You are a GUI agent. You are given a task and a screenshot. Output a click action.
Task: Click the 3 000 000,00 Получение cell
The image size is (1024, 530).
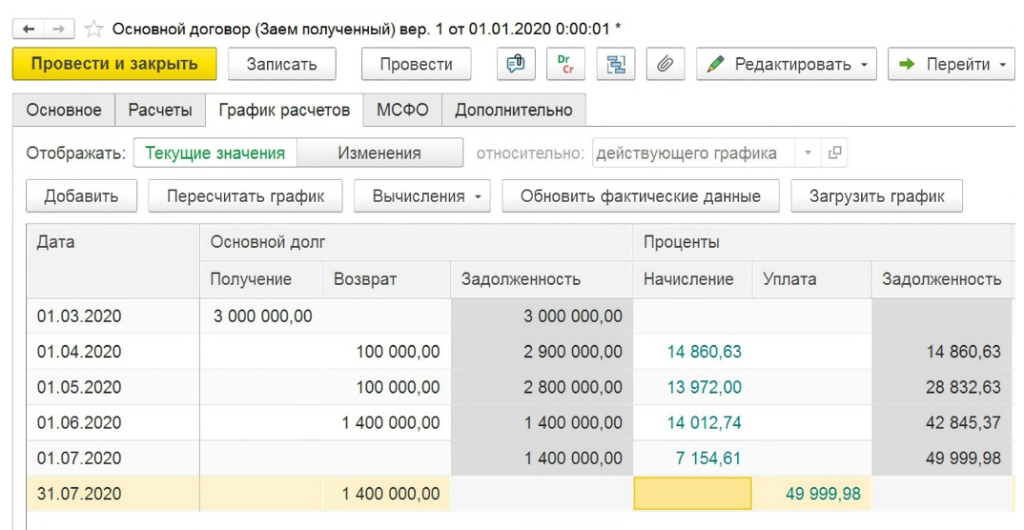coord(261,316)
